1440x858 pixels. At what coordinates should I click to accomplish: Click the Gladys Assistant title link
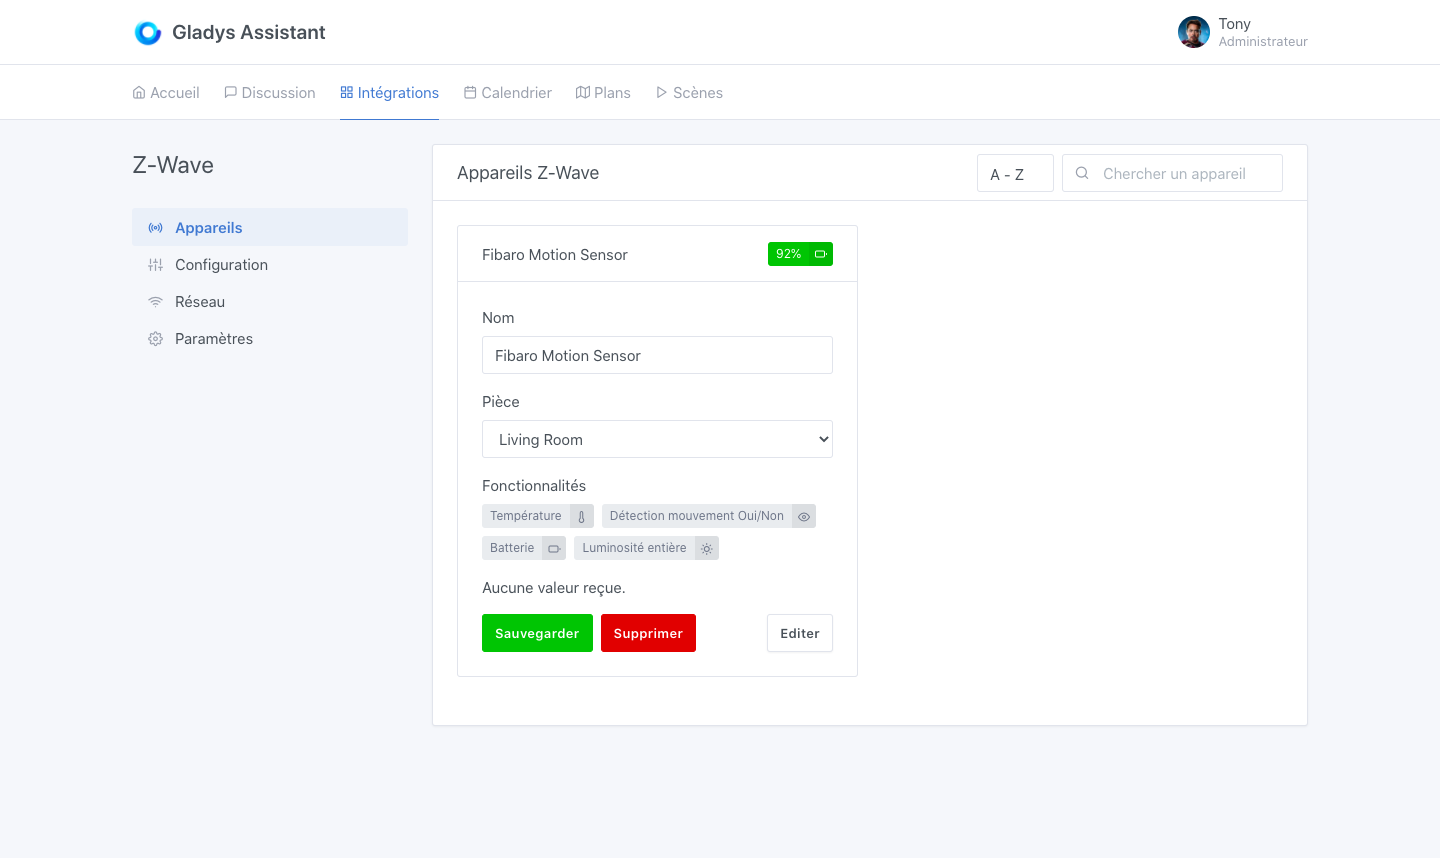click(x=249, y=32)
